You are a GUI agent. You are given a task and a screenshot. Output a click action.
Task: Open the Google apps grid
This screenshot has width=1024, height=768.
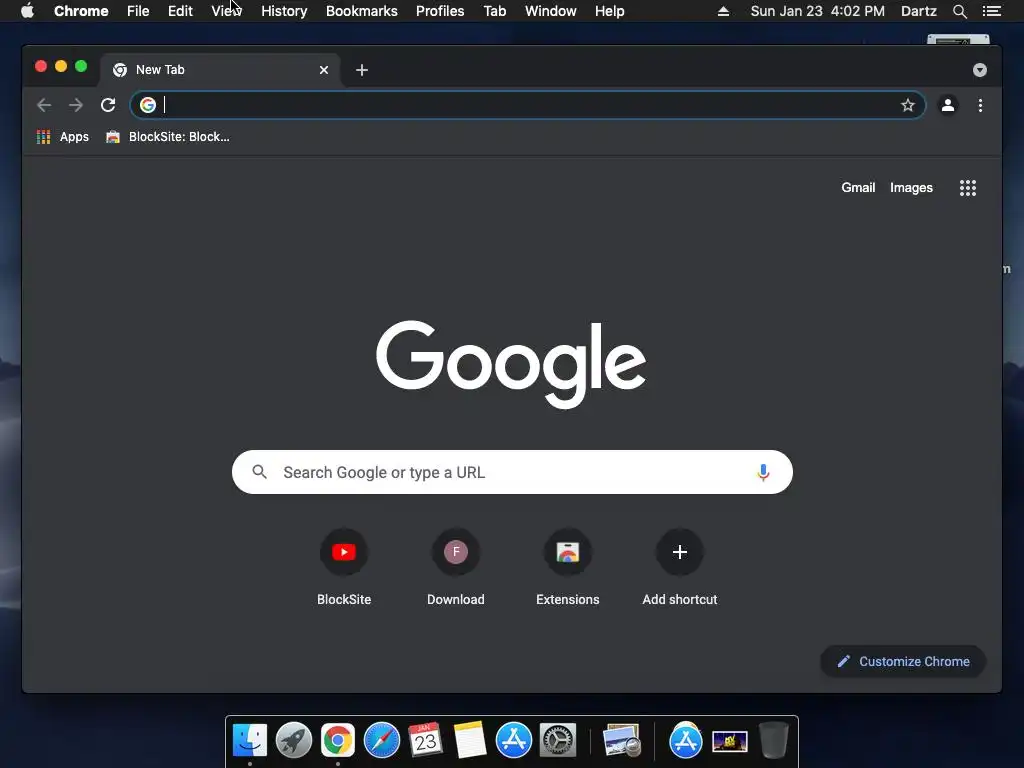(968, 188)
